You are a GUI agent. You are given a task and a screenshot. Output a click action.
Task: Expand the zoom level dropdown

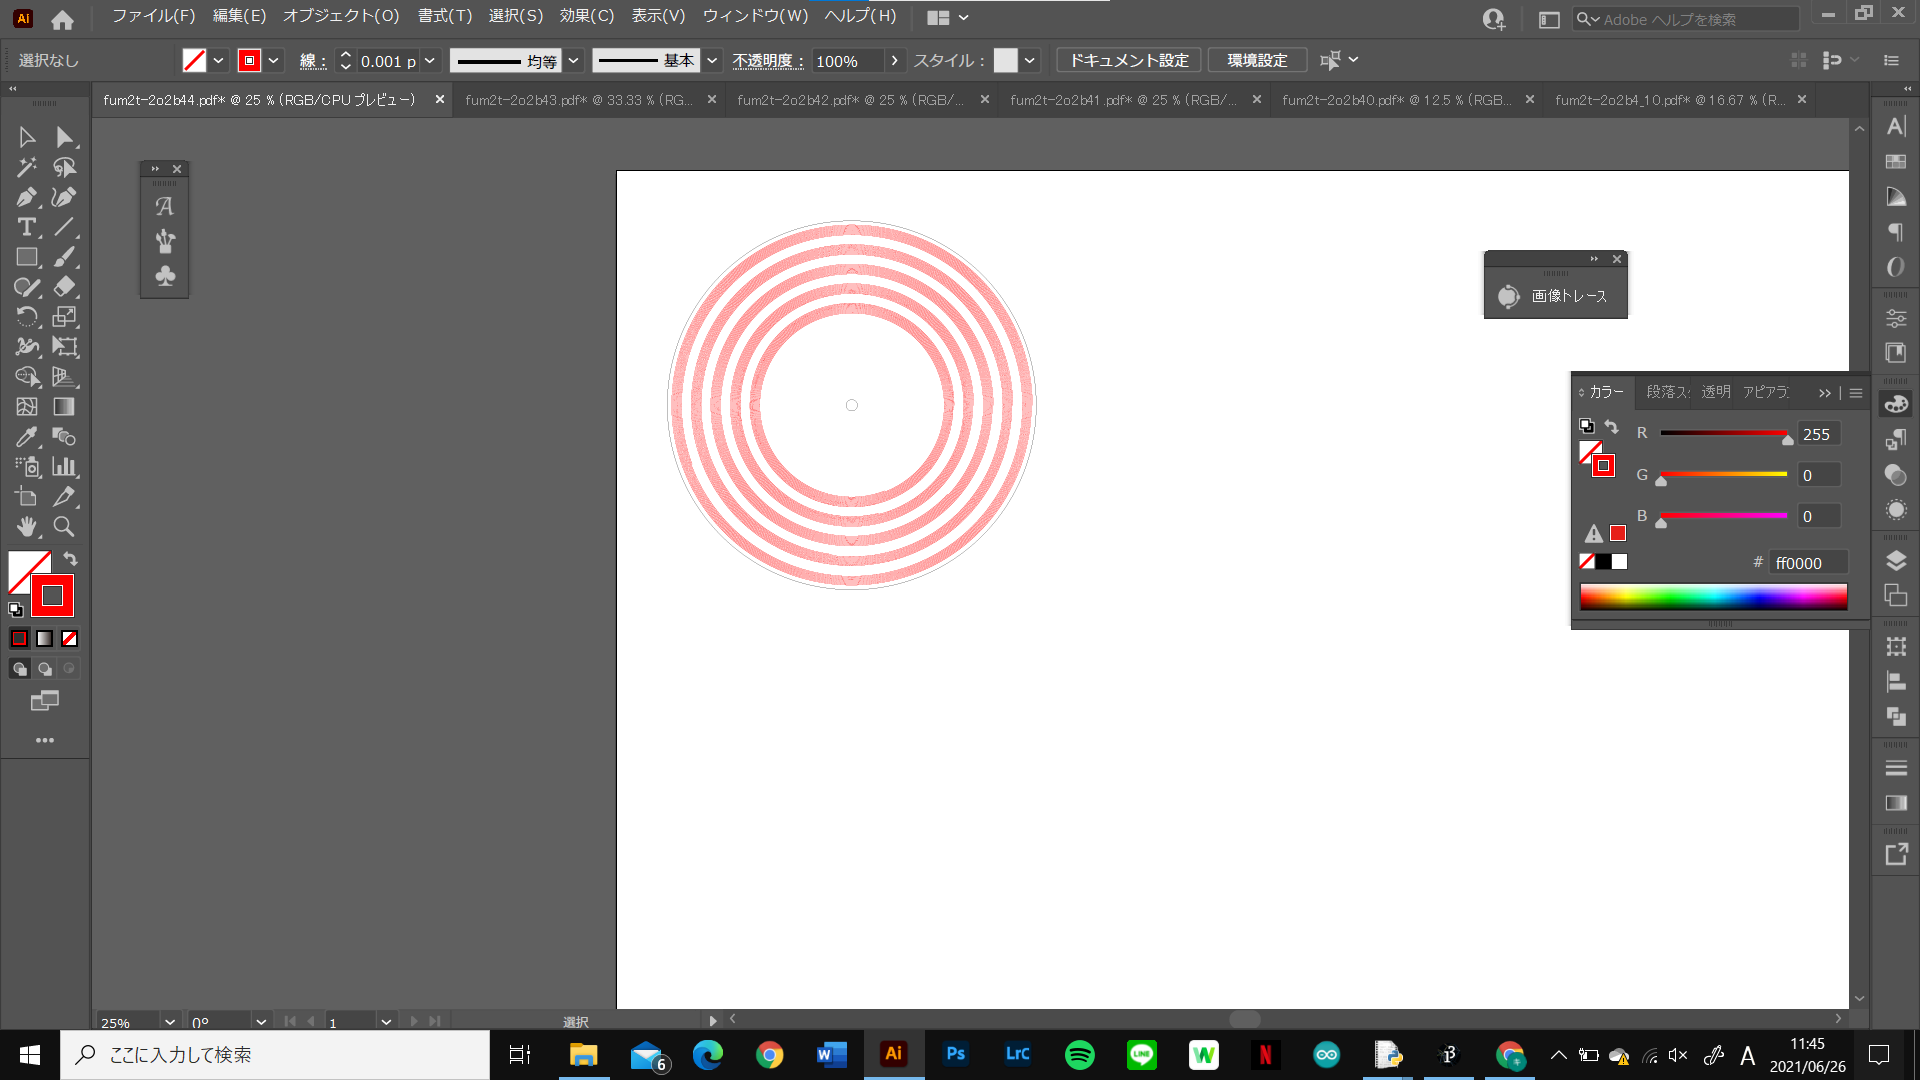point(170,1022)
